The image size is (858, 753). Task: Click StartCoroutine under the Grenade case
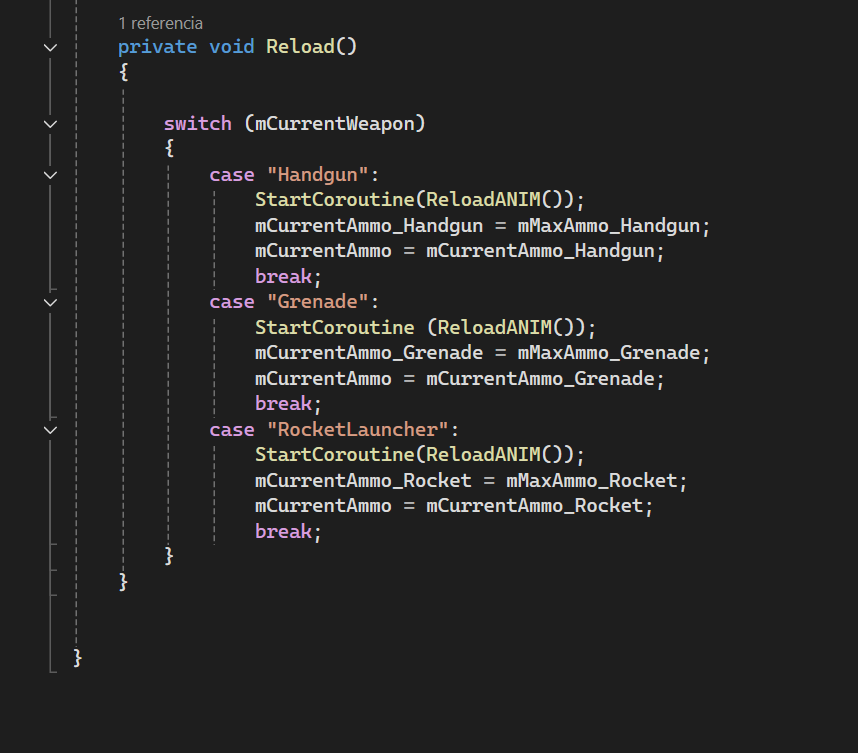click(335, 328)
